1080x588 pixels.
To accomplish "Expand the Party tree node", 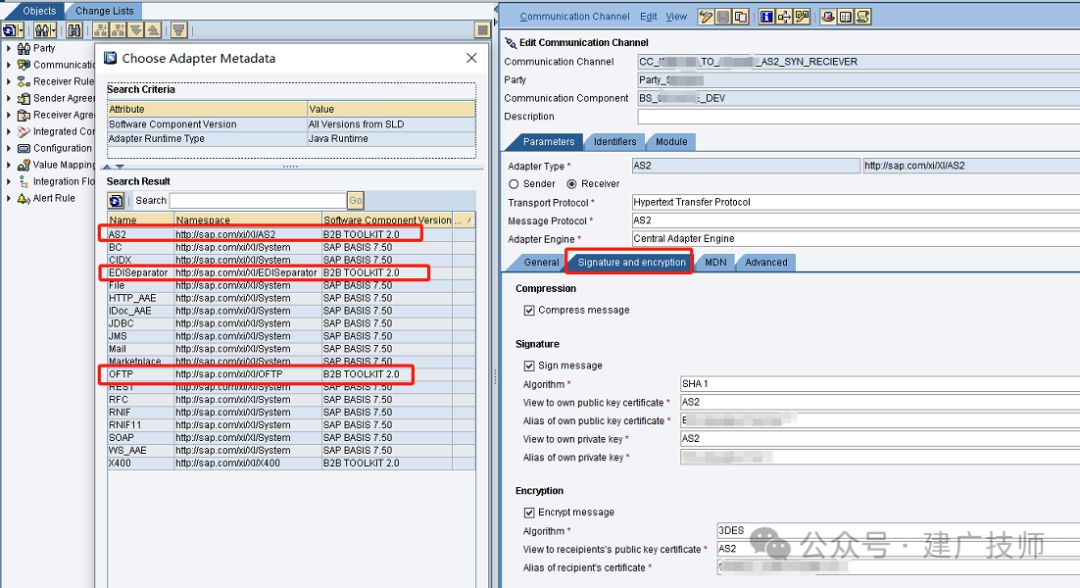I will (8, 48).
